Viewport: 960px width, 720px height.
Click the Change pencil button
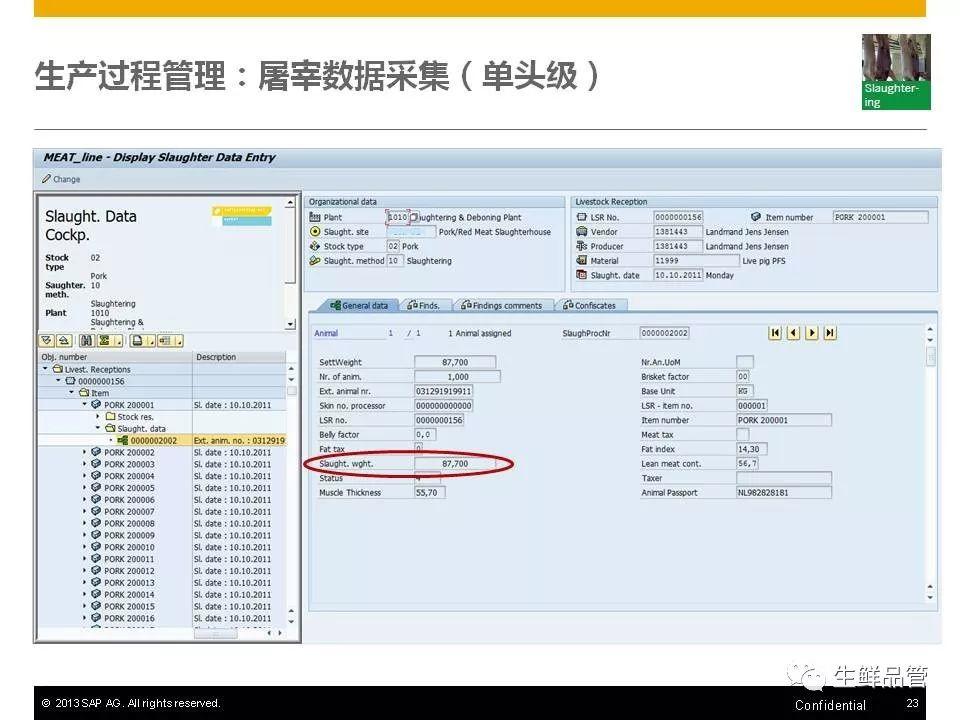[x=61, y=179]
